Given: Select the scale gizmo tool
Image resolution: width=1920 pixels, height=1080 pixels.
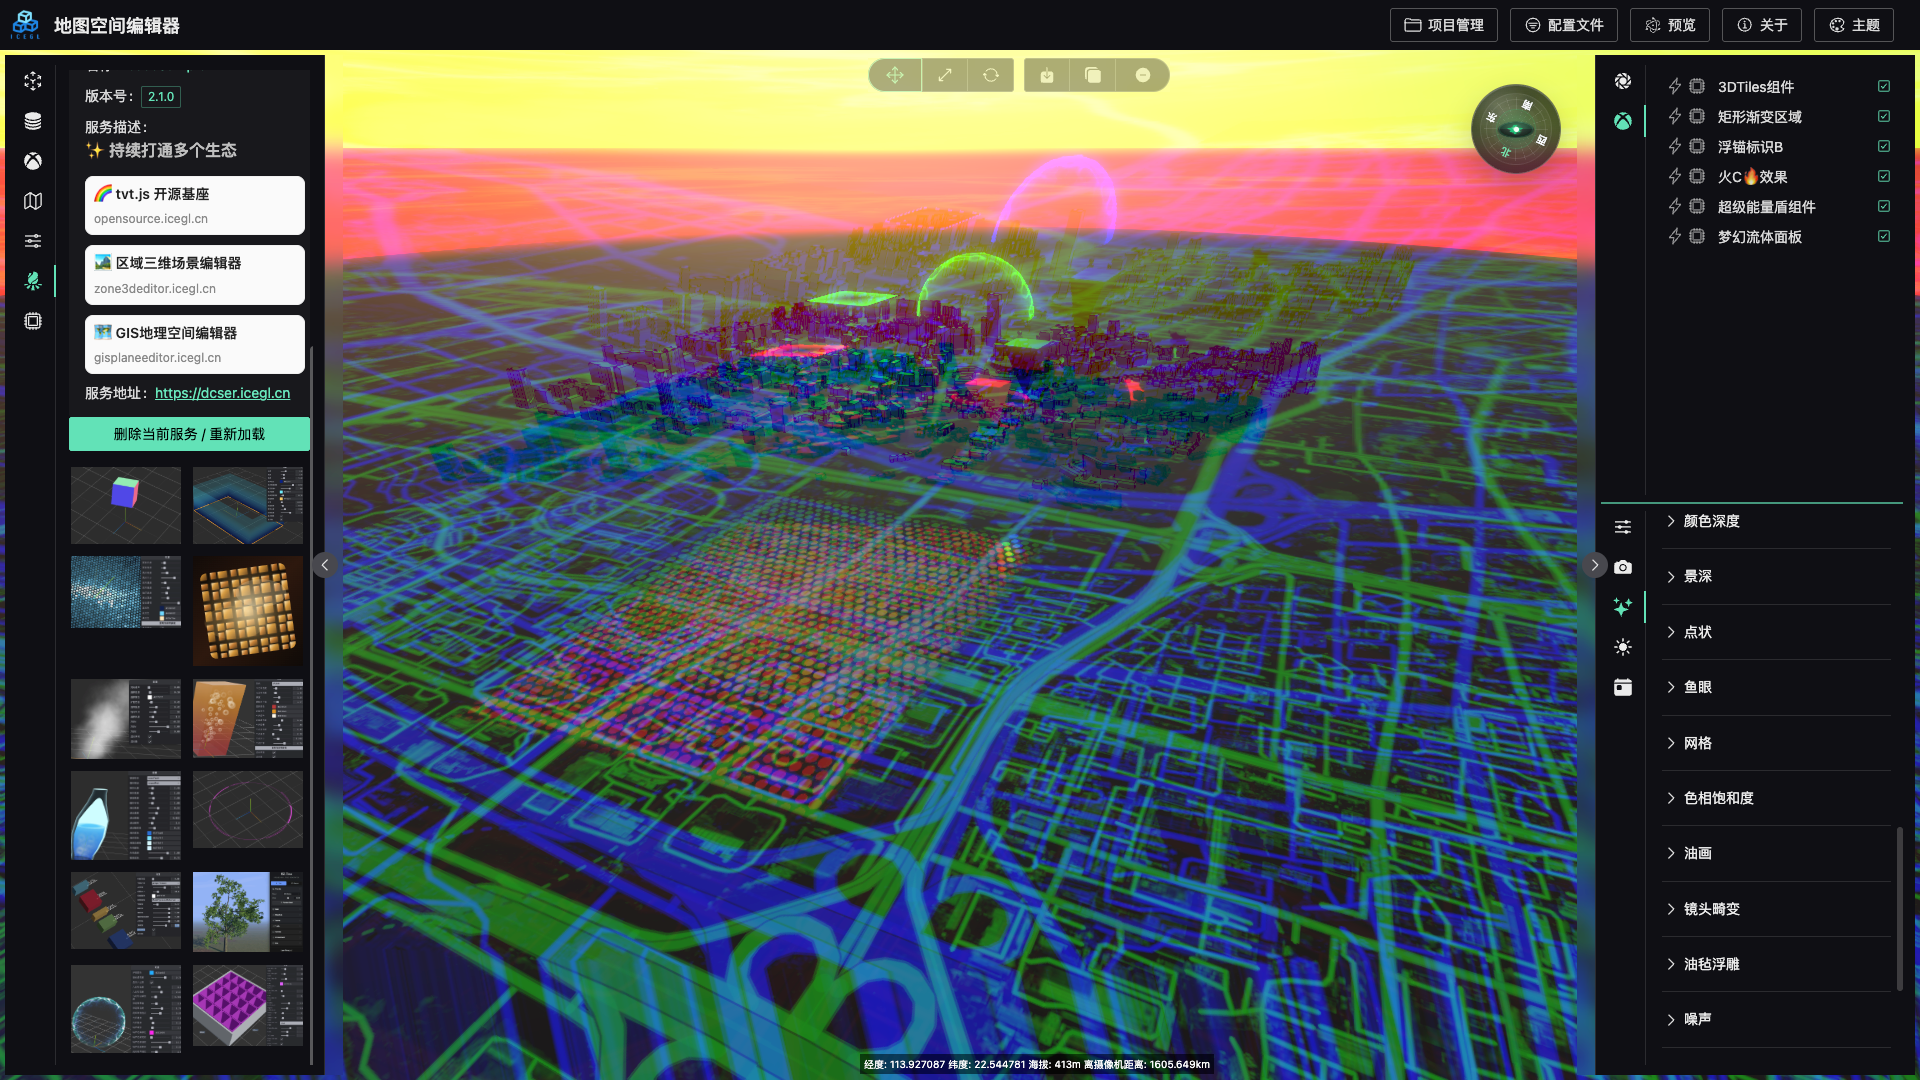Looking at the screenshot, I should pyautogui.click(x=944, y=75).
